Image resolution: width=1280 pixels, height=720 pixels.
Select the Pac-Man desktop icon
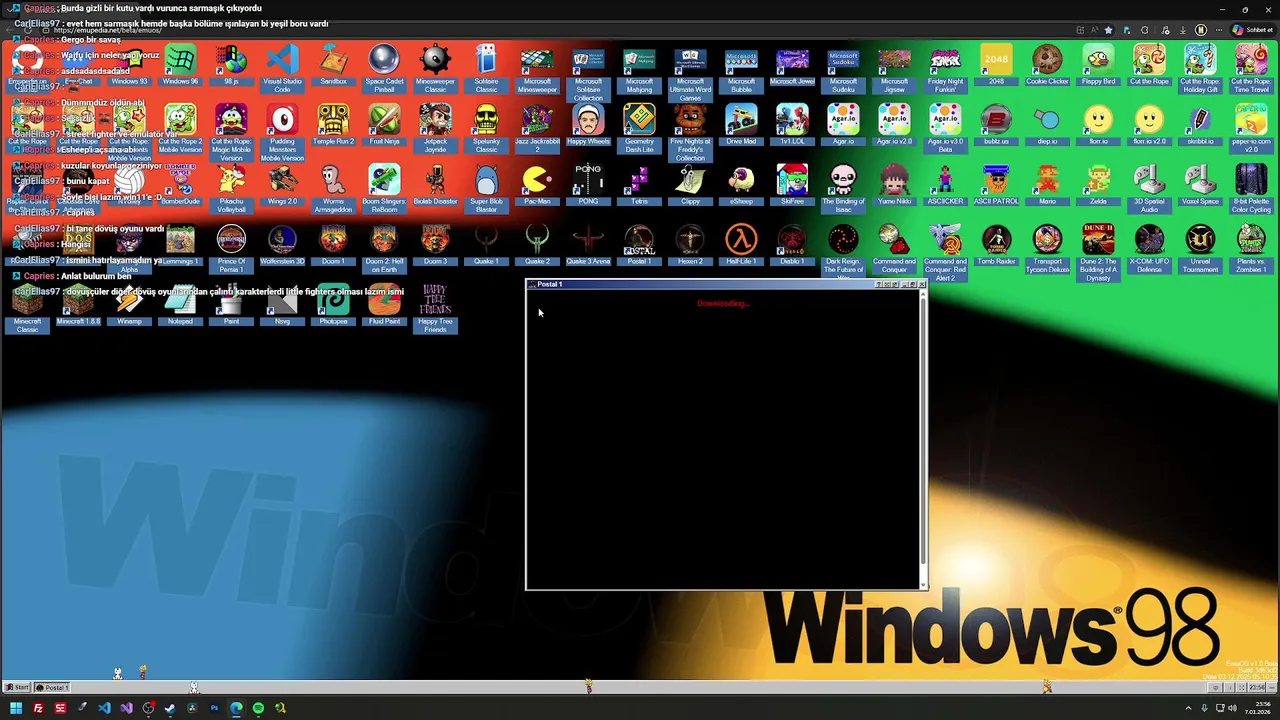(537, 184)
